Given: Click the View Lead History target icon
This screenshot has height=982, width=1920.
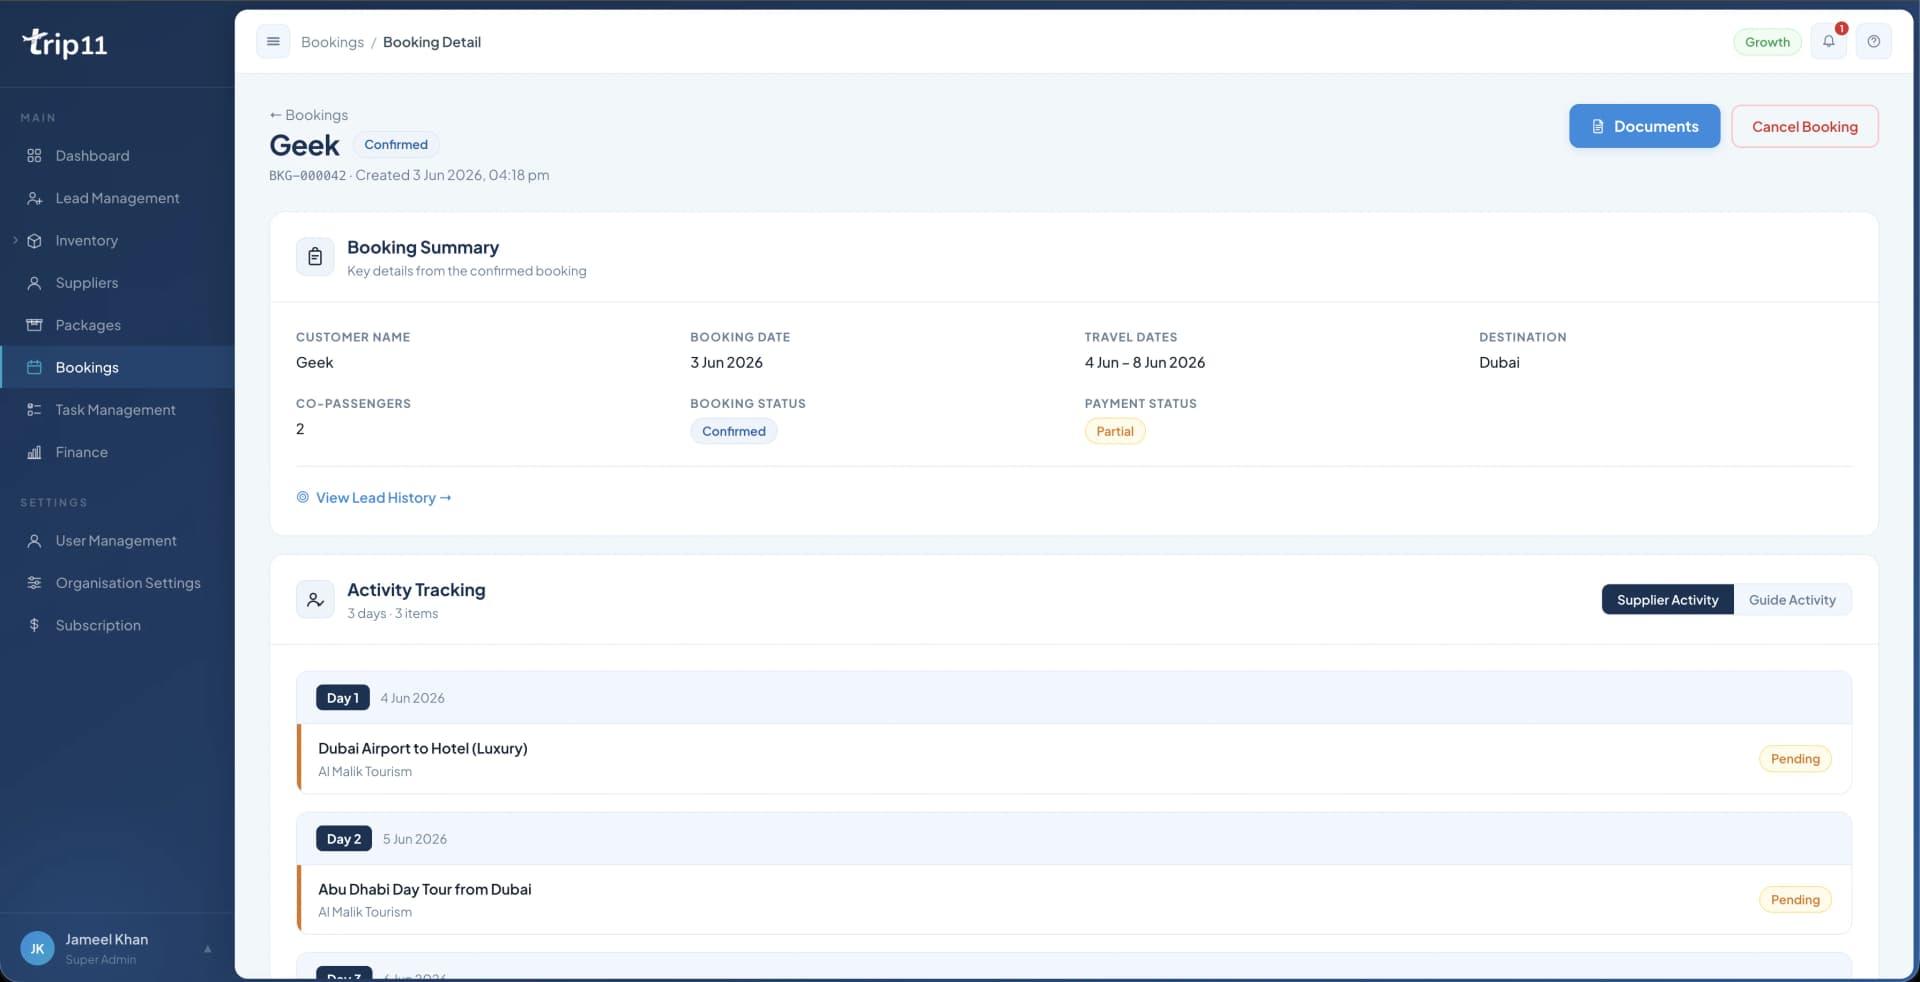Looking at the screenshot, I should (302, 497).
